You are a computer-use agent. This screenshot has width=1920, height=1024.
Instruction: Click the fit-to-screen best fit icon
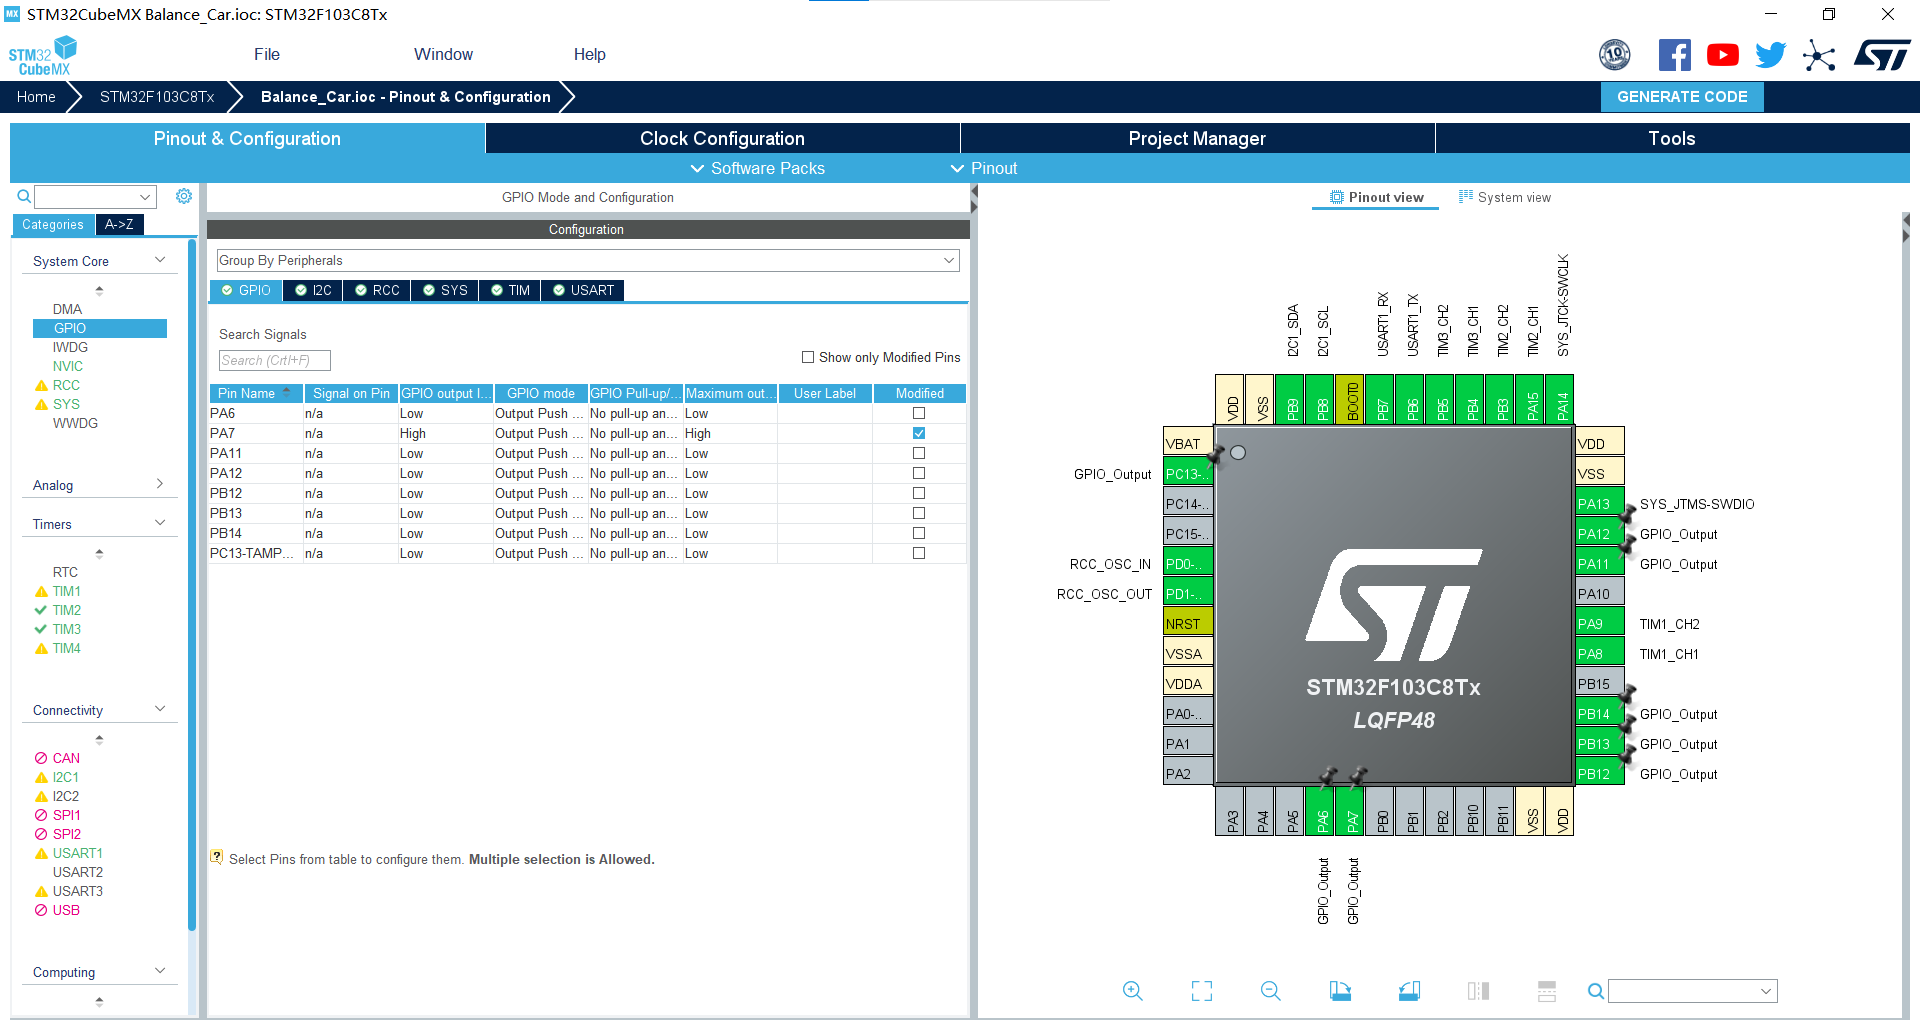click(1202, 991)
